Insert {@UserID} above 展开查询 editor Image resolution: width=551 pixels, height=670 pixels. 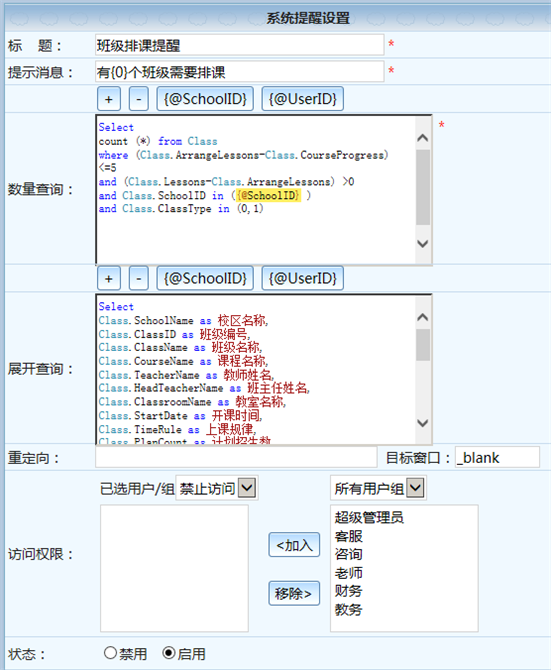[x=302, y=279]
